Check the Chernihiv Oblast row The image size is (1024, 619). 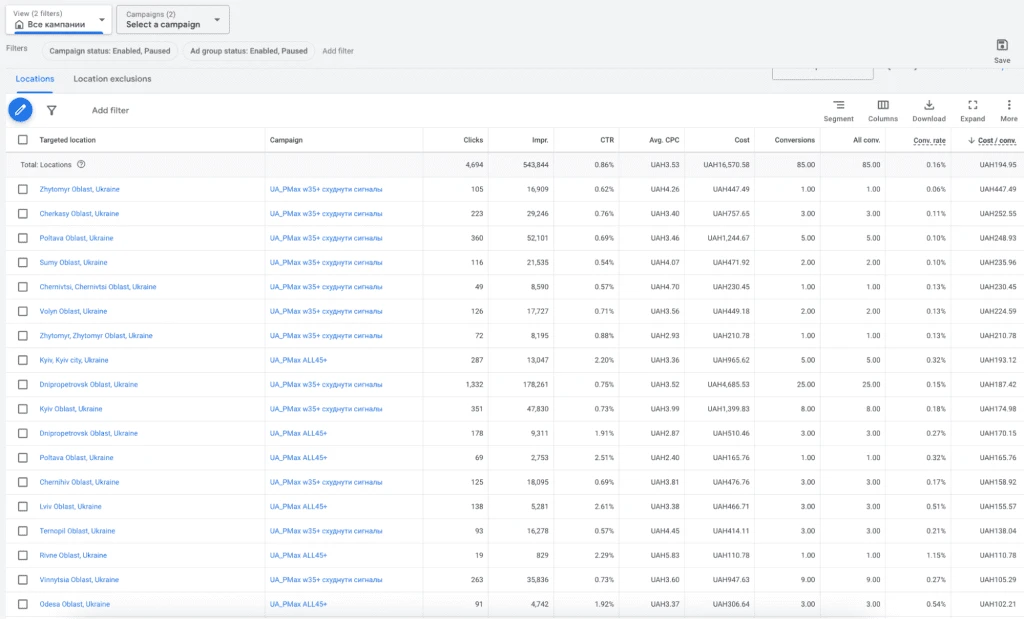tap(23, 482)
